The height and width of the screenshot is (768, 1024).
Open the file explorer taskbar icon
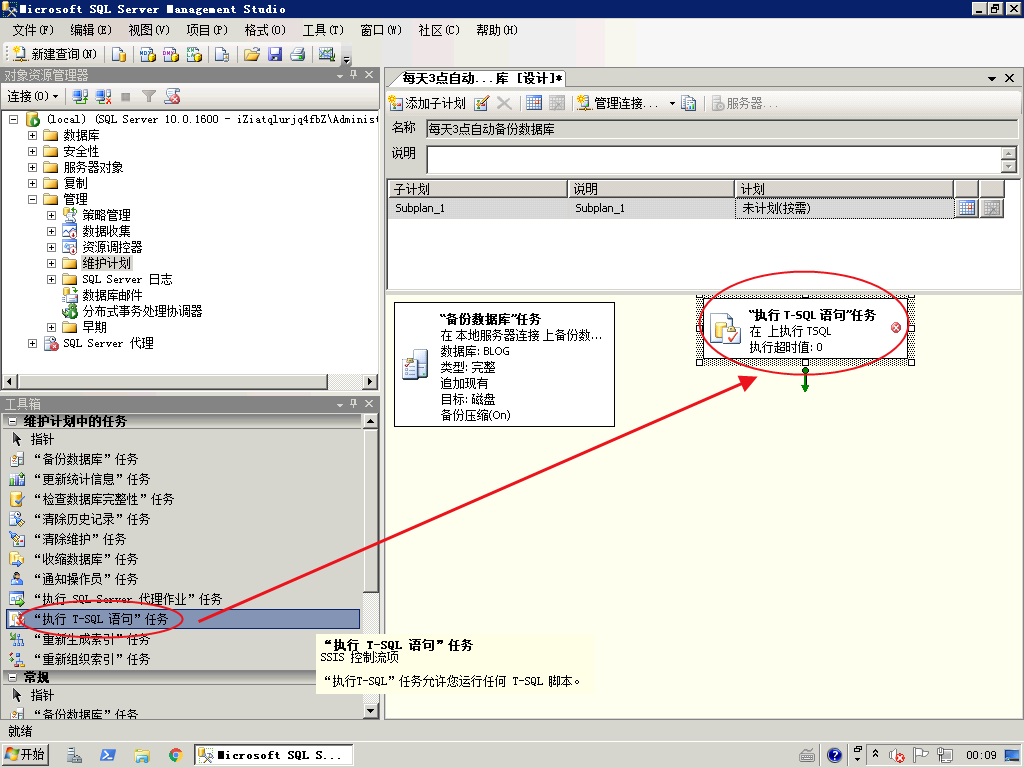142,756
